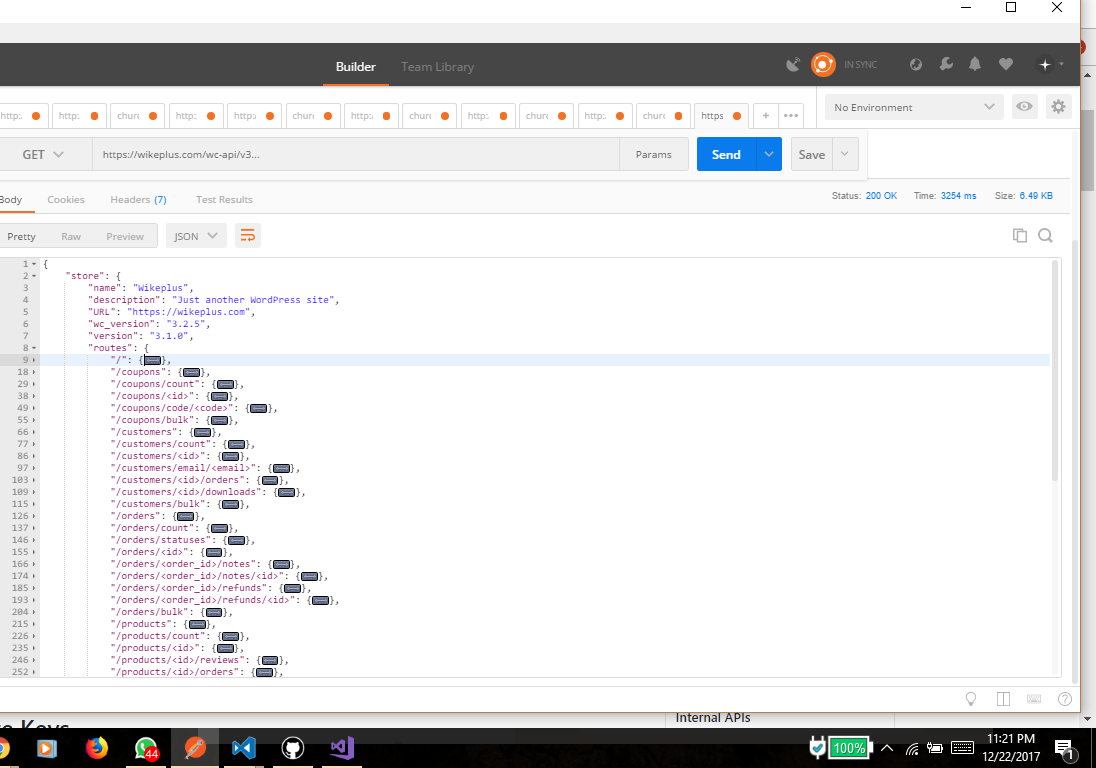Show hidden system tray icons chevron
The width and height of the screenshot is (1096, 768).
(x=887, y=748)
